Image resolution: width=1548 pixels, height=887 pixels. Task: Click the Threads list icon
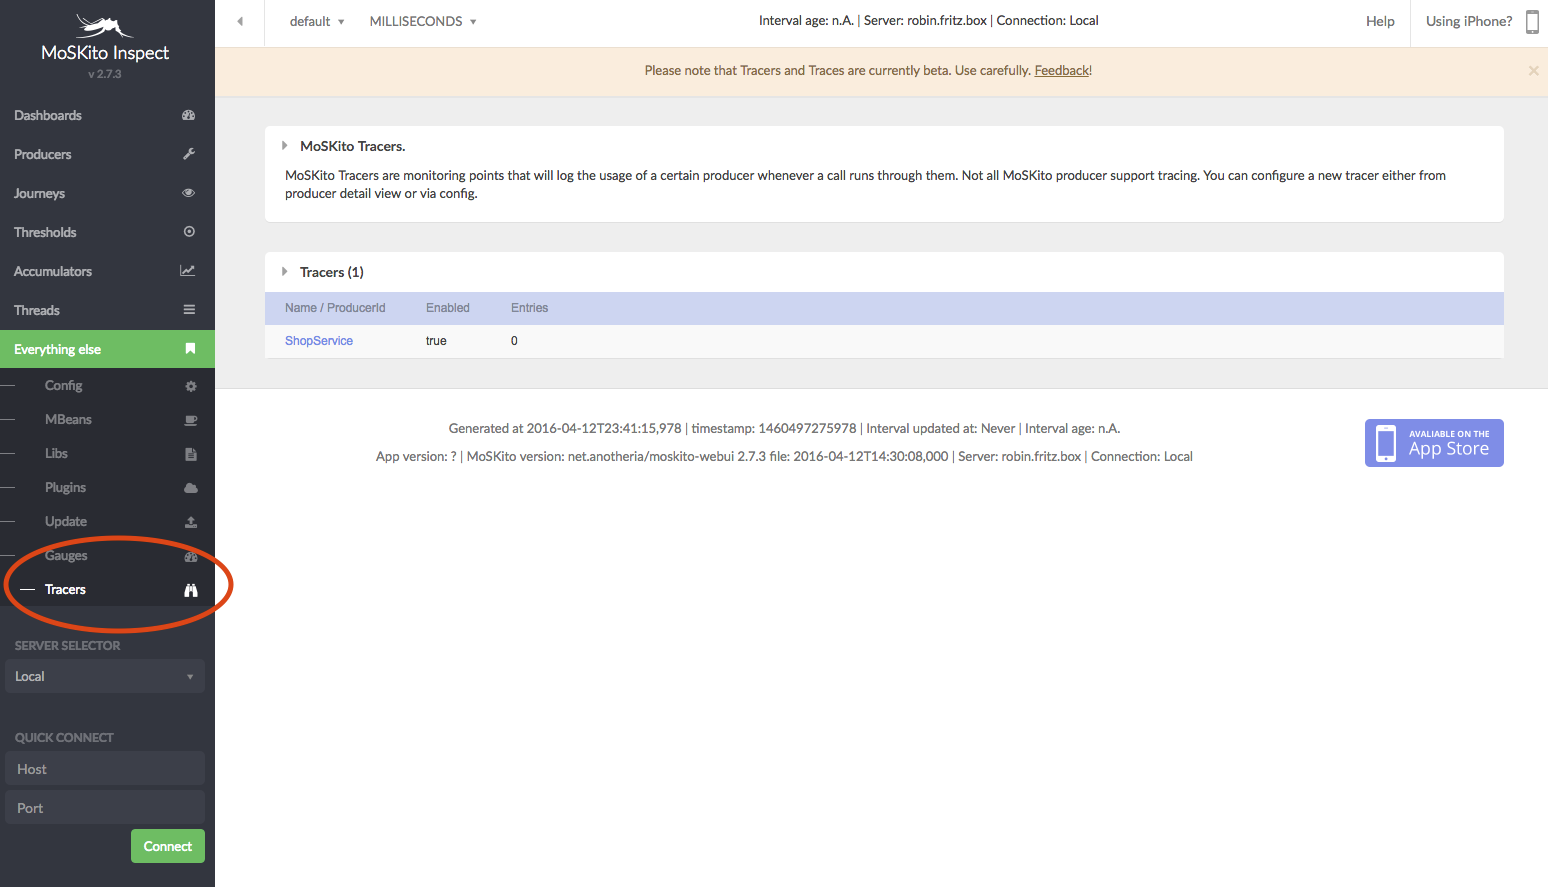pos(189,310)
